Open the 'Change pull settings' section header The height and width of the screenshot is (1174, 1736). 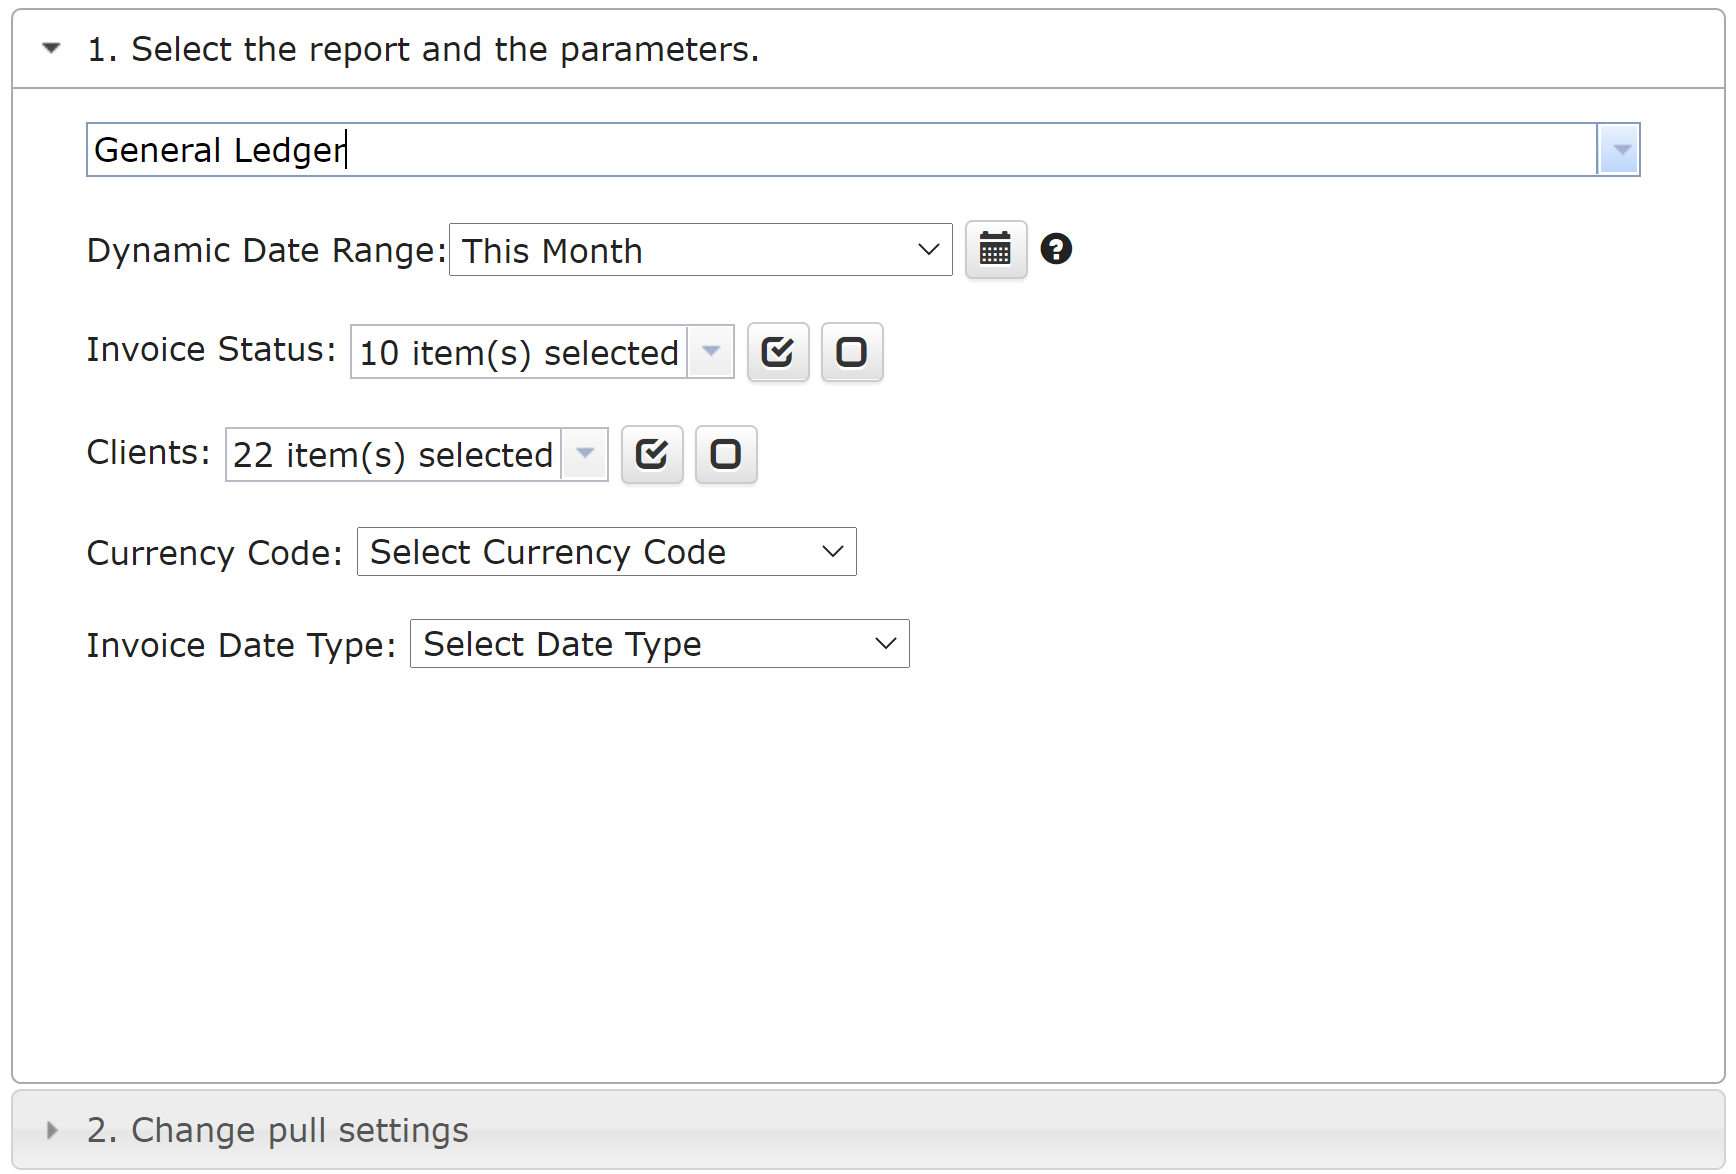tap(278, 1130)
